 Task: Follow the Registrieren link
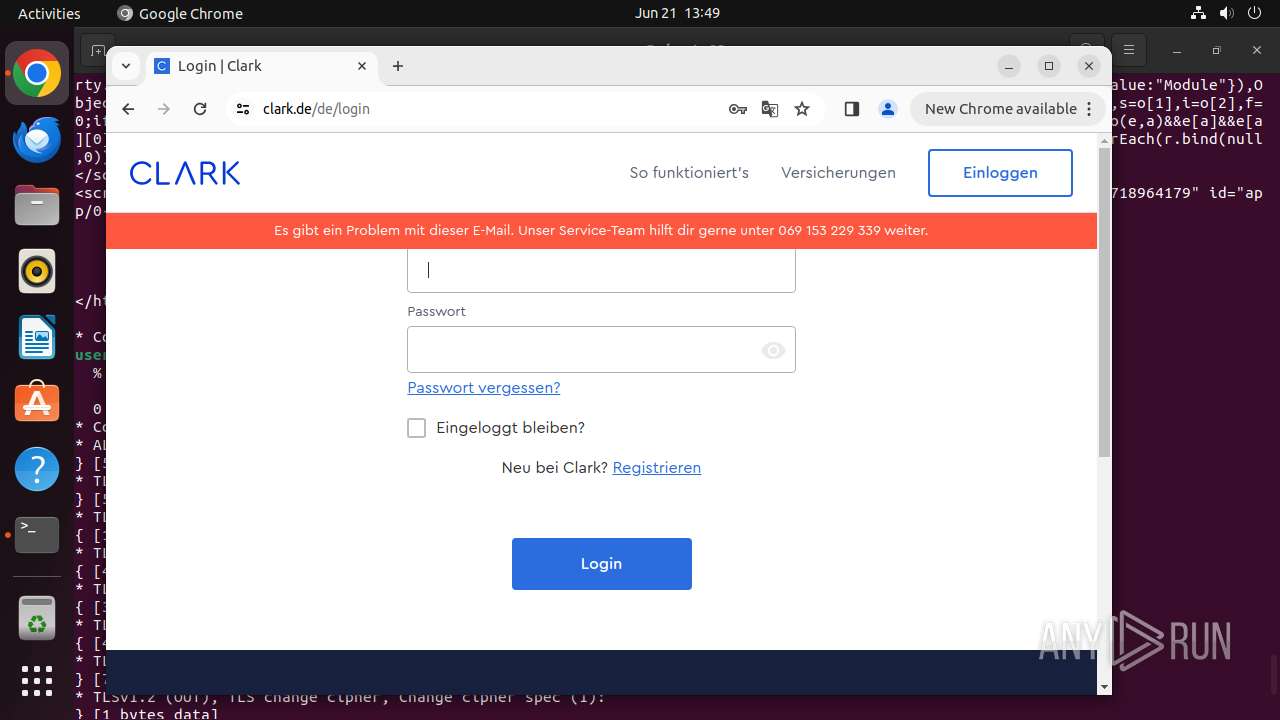pyautogui.click(x=657, y=468)
